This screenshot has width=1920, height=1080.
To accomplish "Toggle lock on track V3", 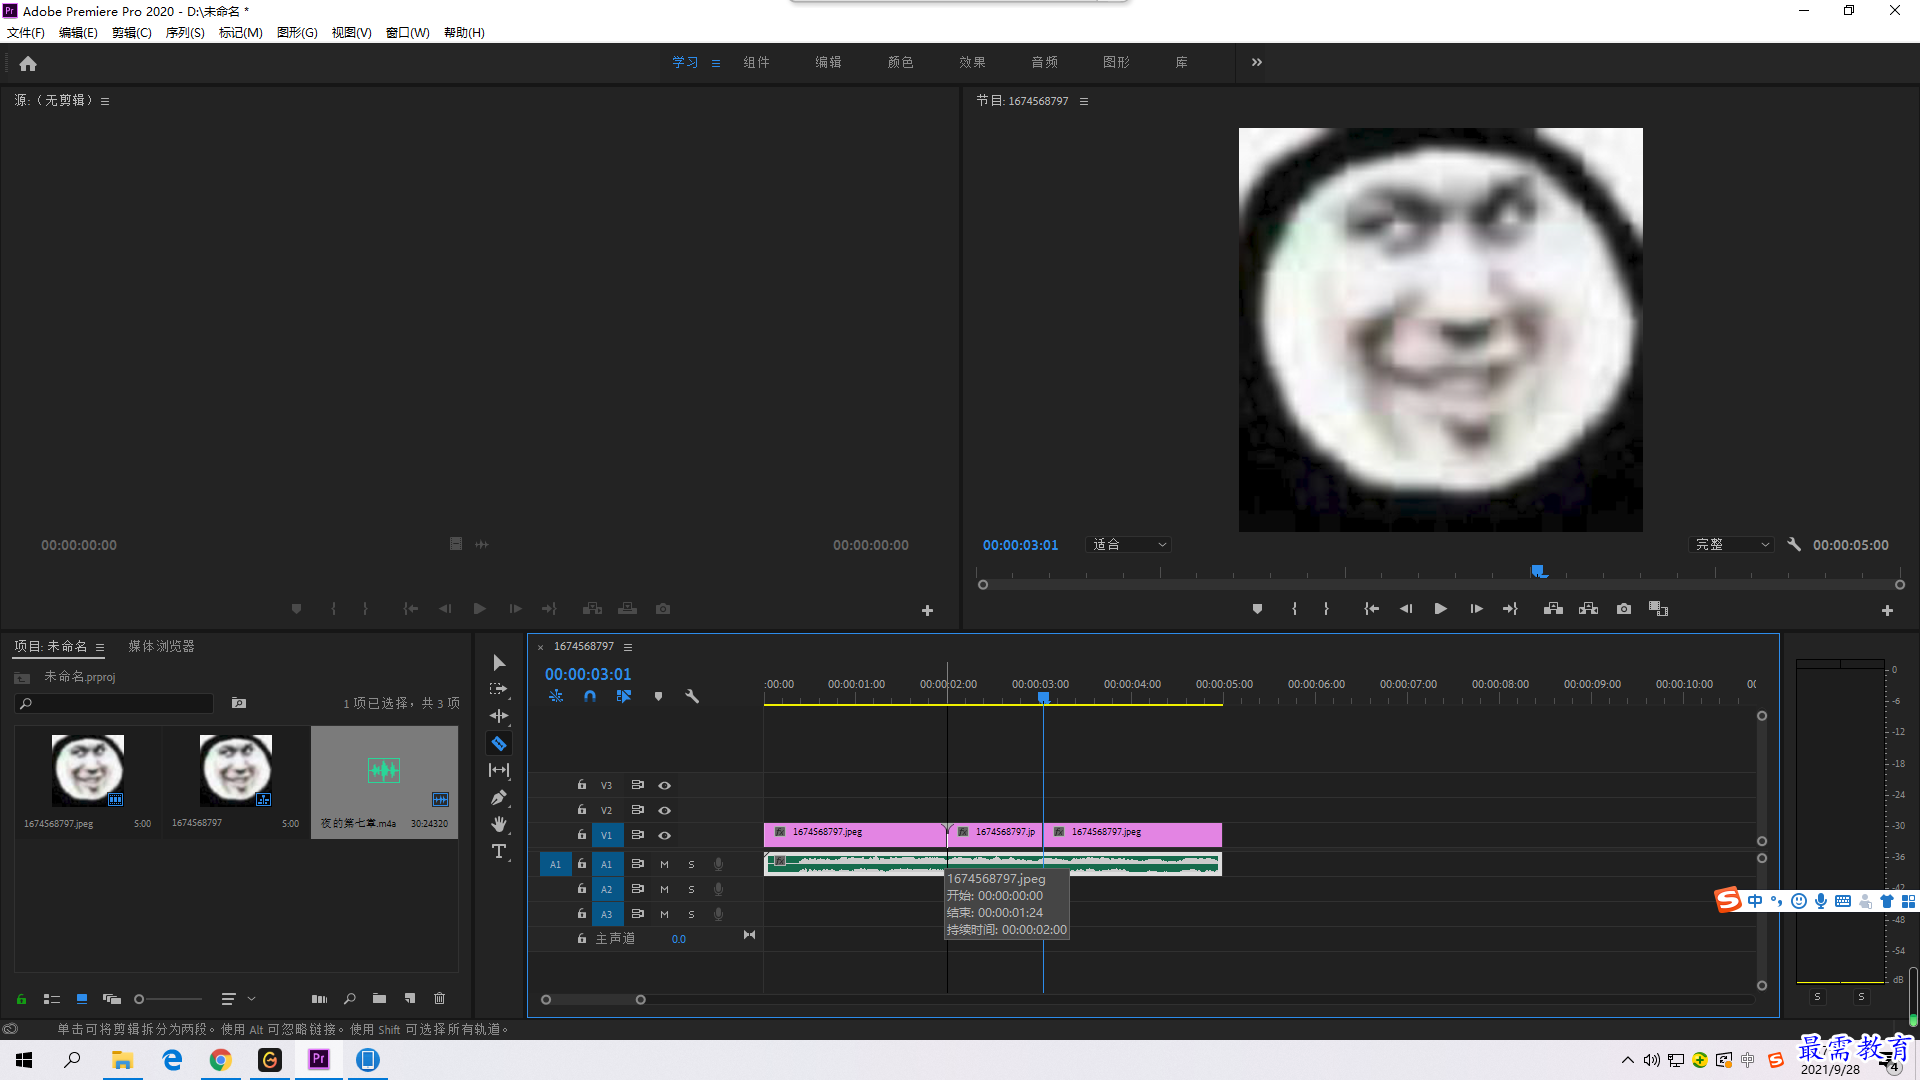I will click(582, 785).
